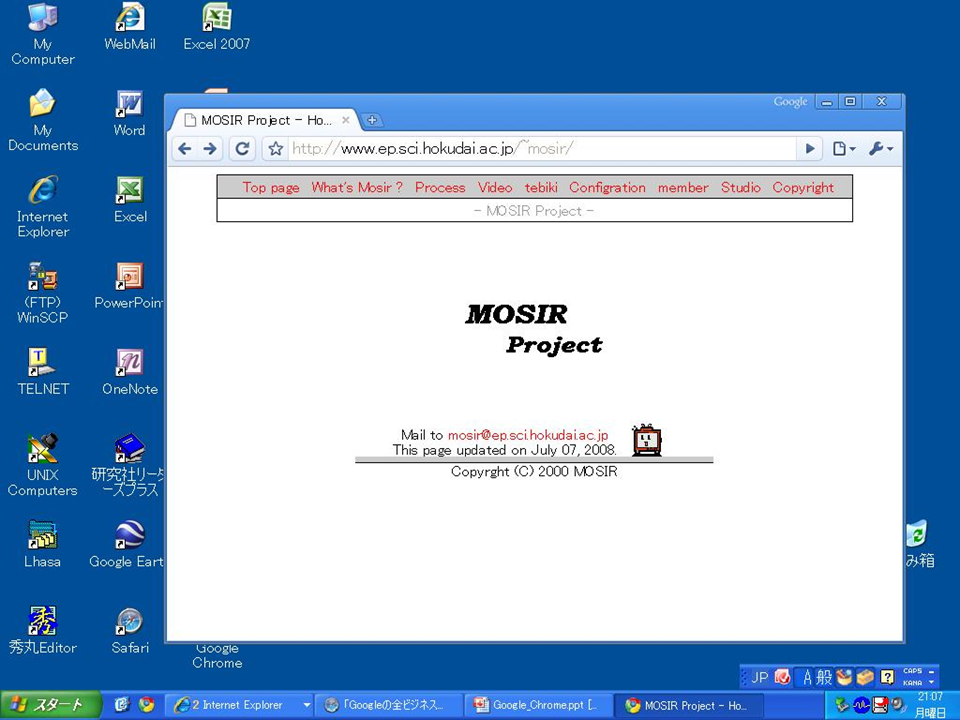Open Excel 2007 desktop shortcut
The height and width of the screenshot is (720, 960).
tap(217, 28)
